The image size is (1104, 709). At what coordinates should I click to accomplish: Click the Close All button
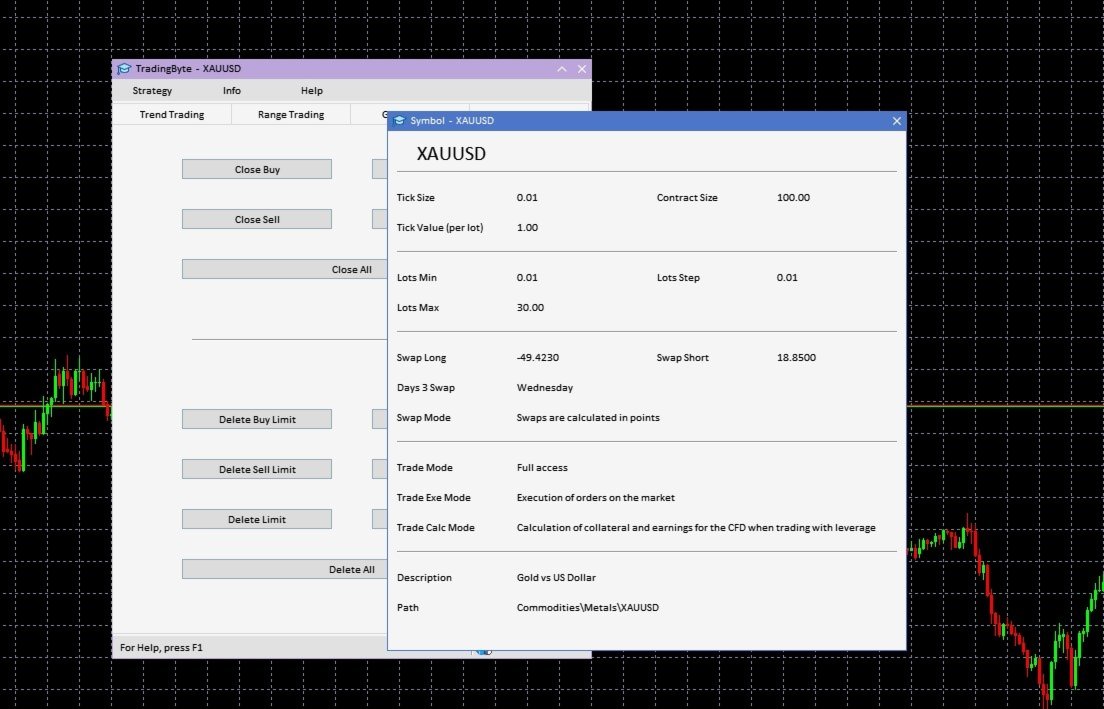point(284,270)
